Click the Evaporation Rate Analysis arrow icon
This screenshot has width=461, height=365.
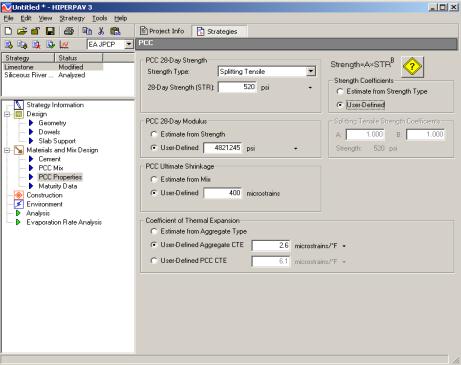pyautogui.click(x=18, y=222)
